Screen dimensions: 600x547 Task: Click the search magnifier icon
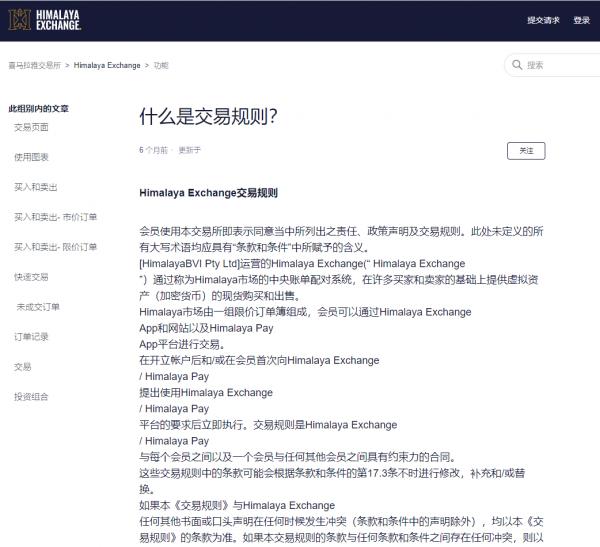pos(517,65)
